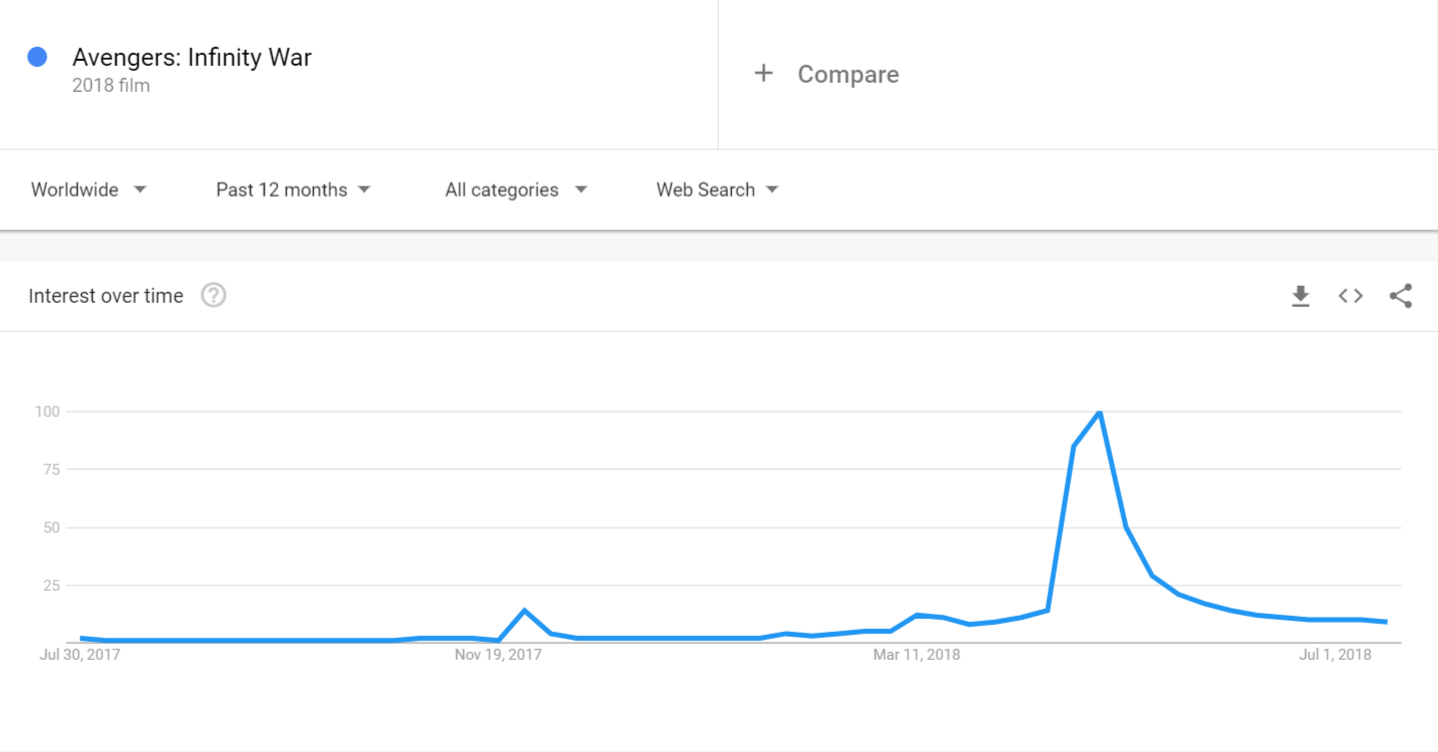Click the Compare text to add a term
Viewport: 1438px width, 752px height.
click(x=848, y=74)
